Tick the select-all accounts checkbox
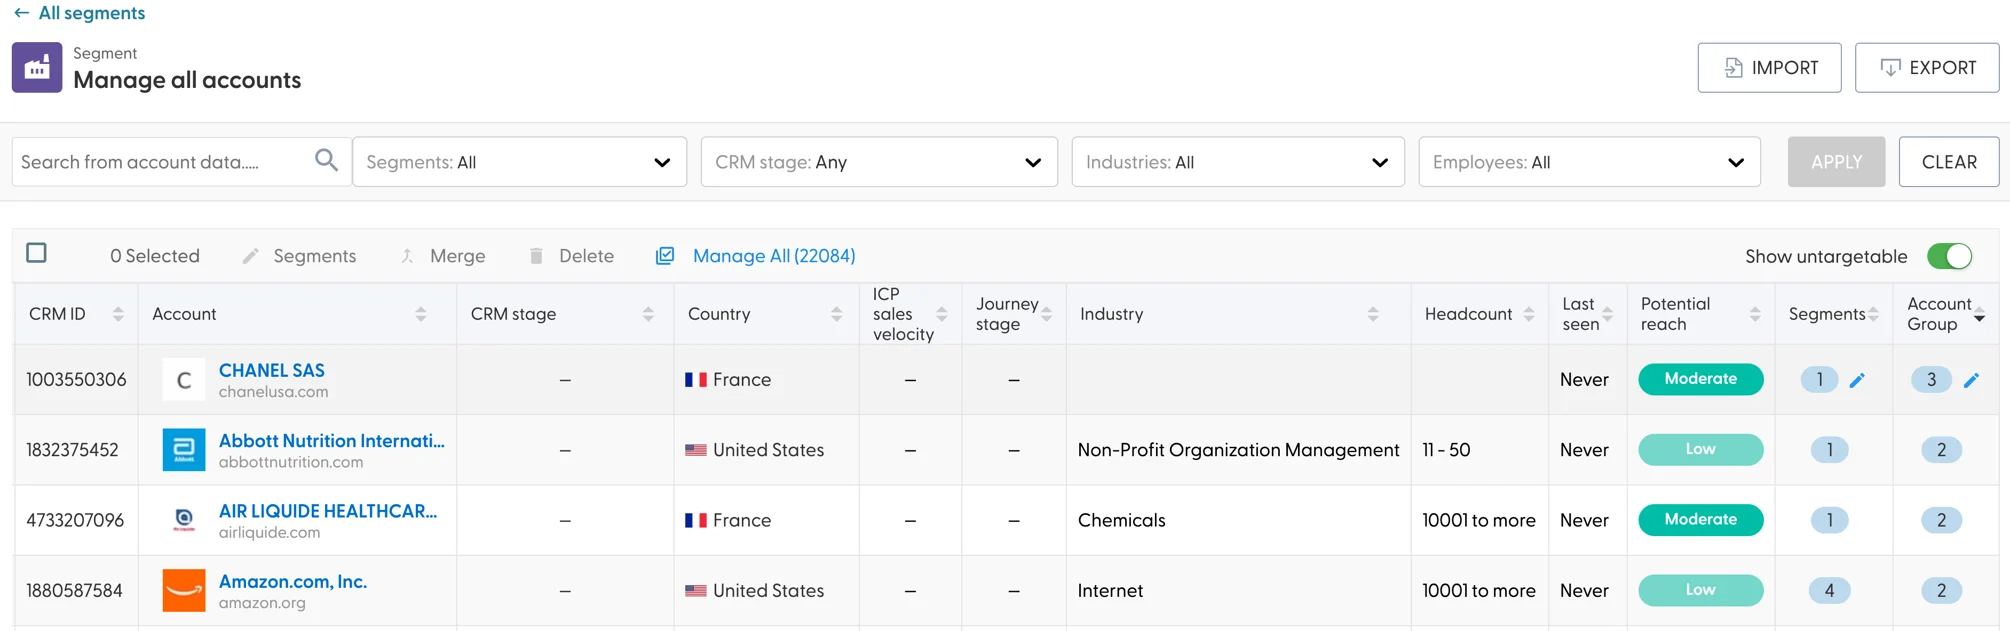The image size is (2010, 631). click(37, 253)
